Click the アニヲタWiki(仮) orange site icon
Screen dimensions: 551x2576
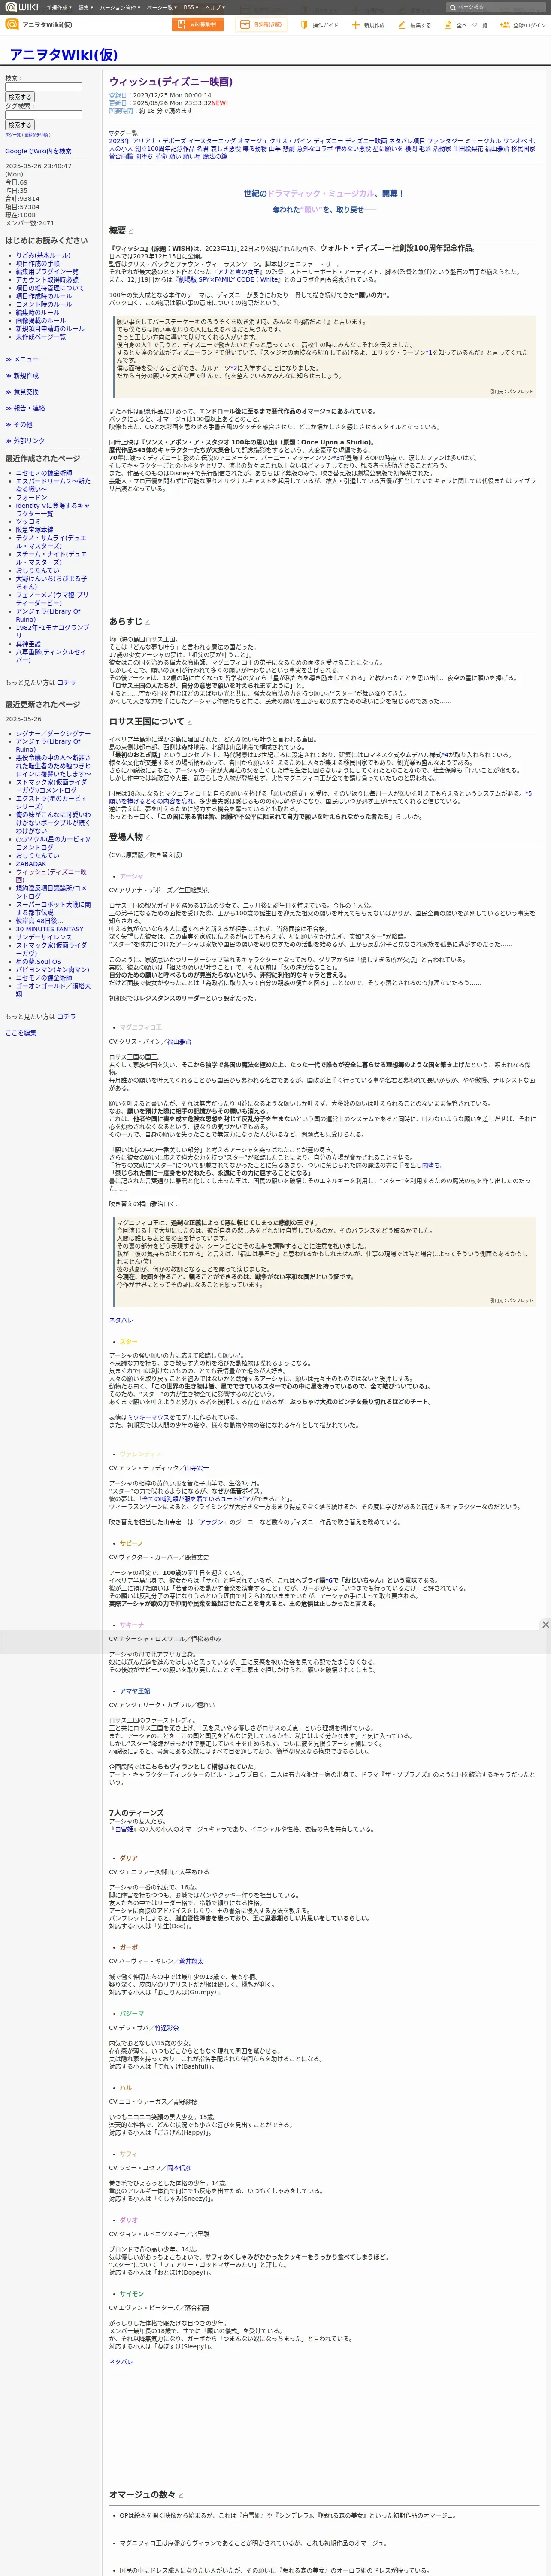click(x=12, y=25)
